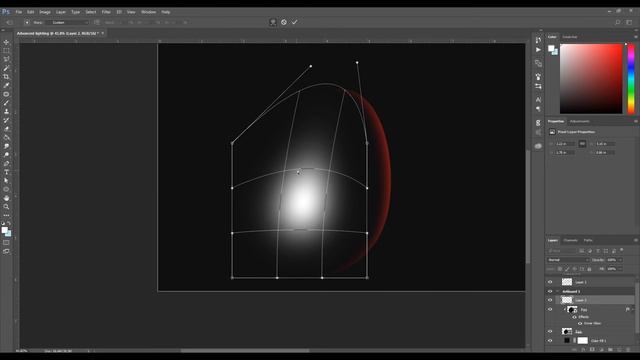The image size is (640, 360).
Task: Click the Color Fill 1 layer mask thumbnail
Action: coord(582,340)
